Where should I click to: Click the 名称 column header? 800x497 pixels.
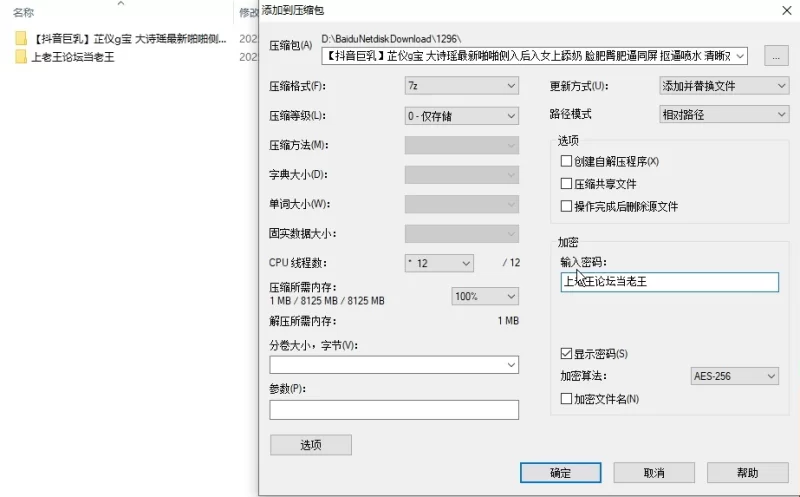(x=23, y=12)
